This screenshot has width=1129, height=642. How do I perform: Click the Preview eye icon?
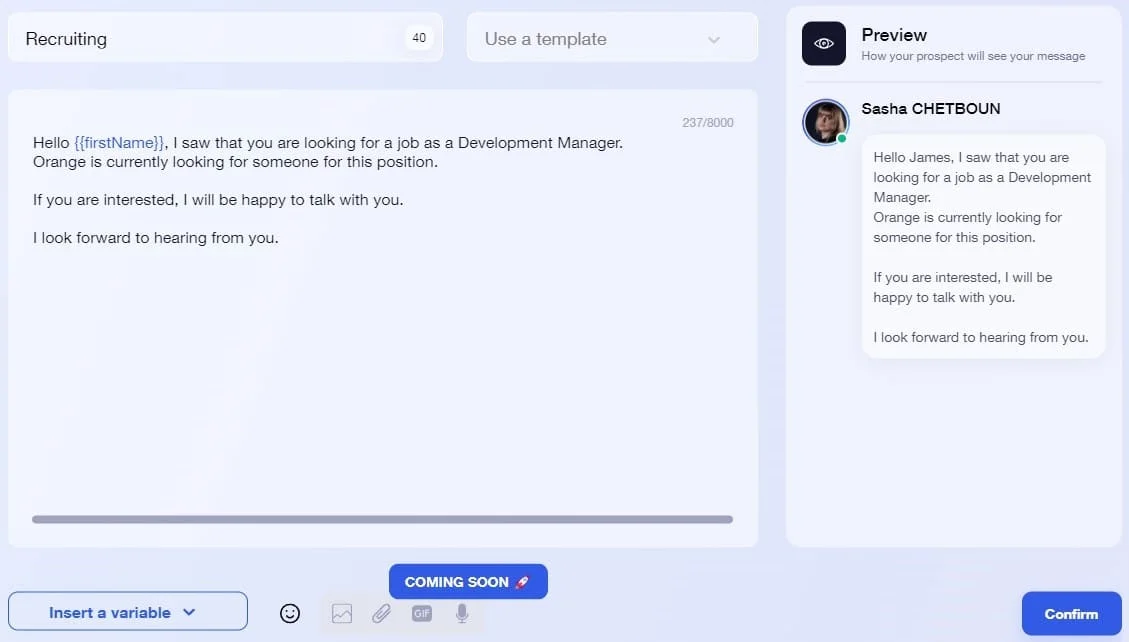coord(824,43)
